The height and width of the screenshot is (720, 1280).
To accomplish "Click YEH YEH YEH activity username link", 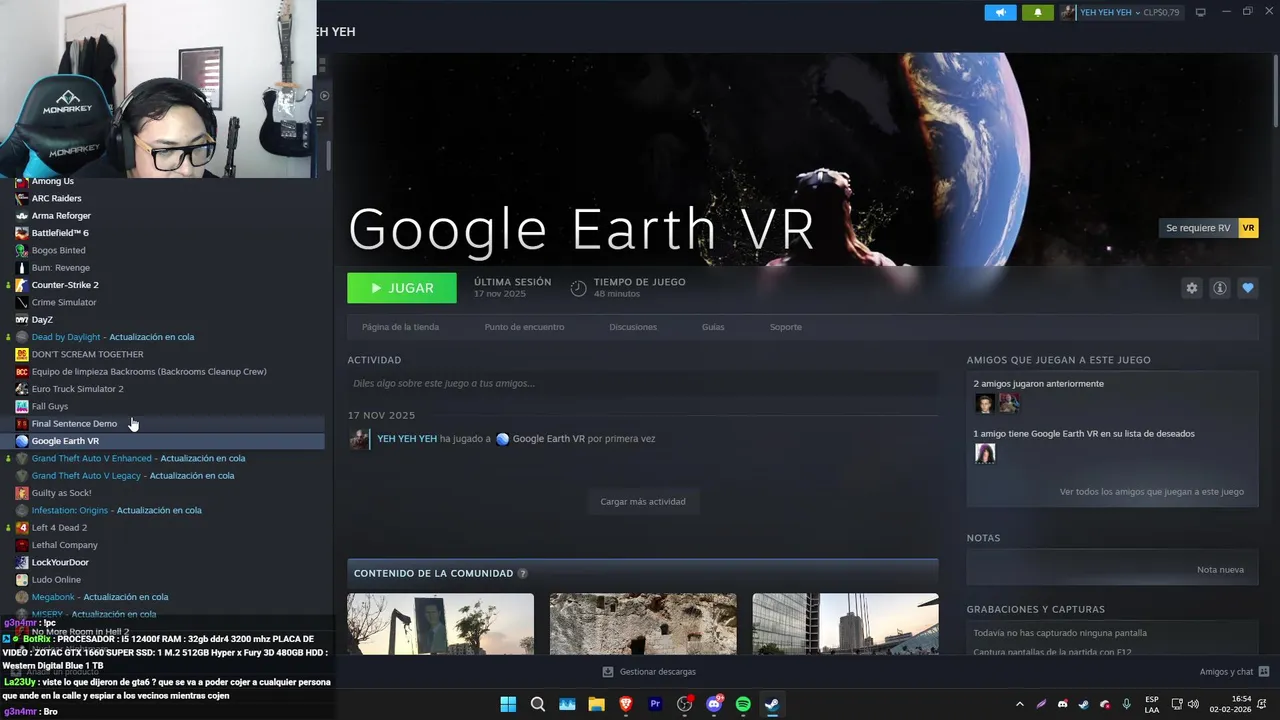I will (x=407, y=439).
